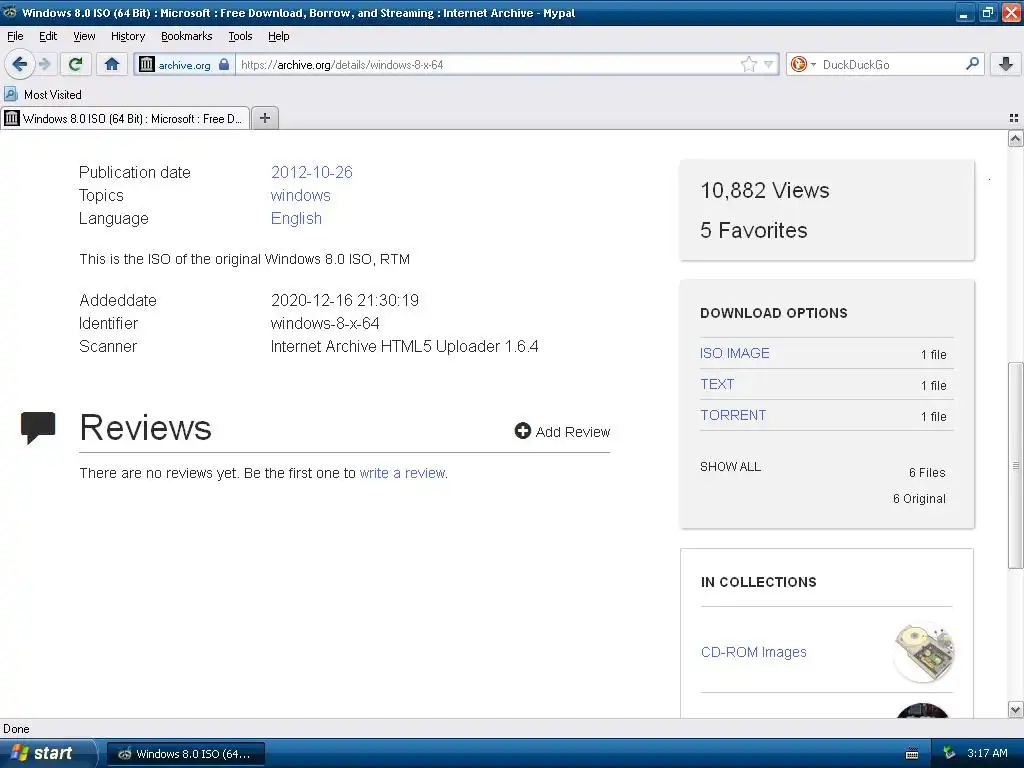Open the TEXT download option
The width and height of the screenshot is (1024, 768).
[x=717, y=384]
